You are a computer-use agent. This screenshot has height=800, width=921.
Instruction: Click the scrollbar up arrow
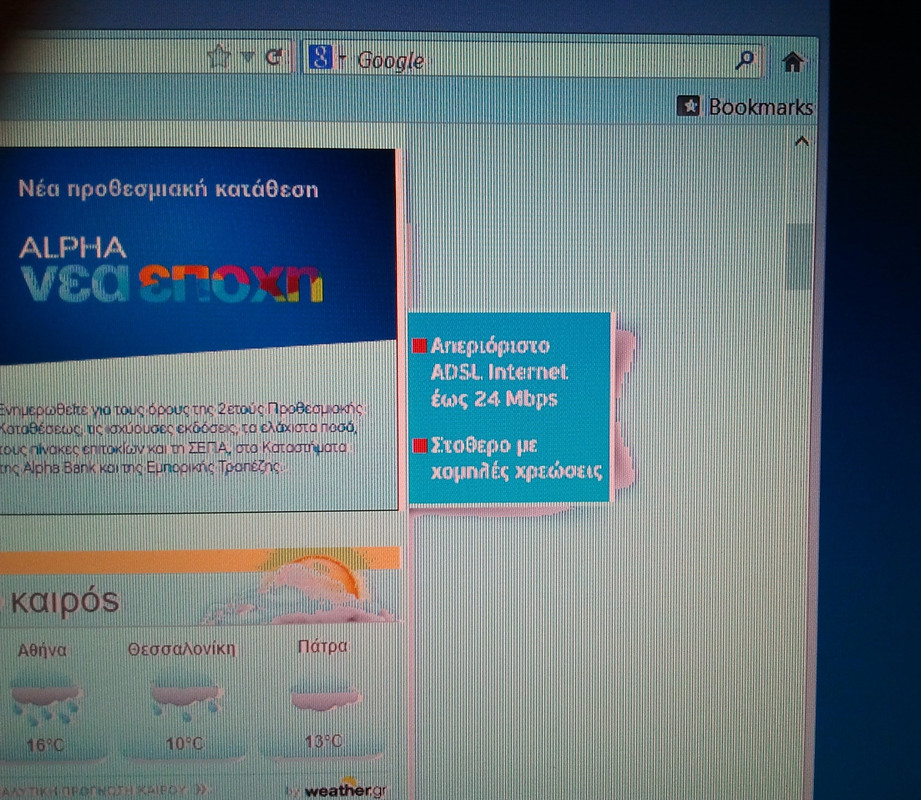coord(802,141)
